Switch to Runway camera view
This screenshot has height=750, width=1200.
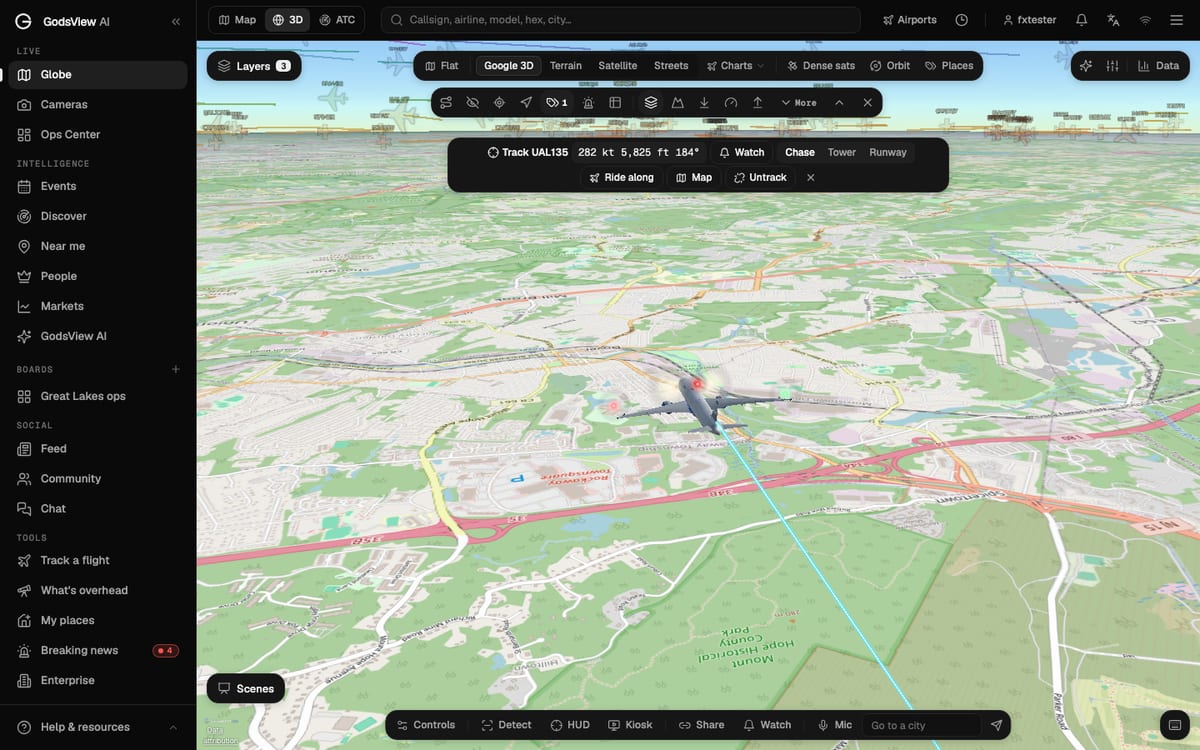[888, 152]
